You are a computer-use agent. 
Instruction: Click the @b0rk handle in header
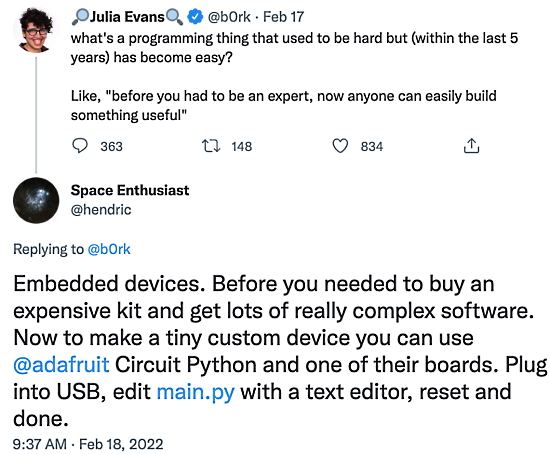[229, 17]
